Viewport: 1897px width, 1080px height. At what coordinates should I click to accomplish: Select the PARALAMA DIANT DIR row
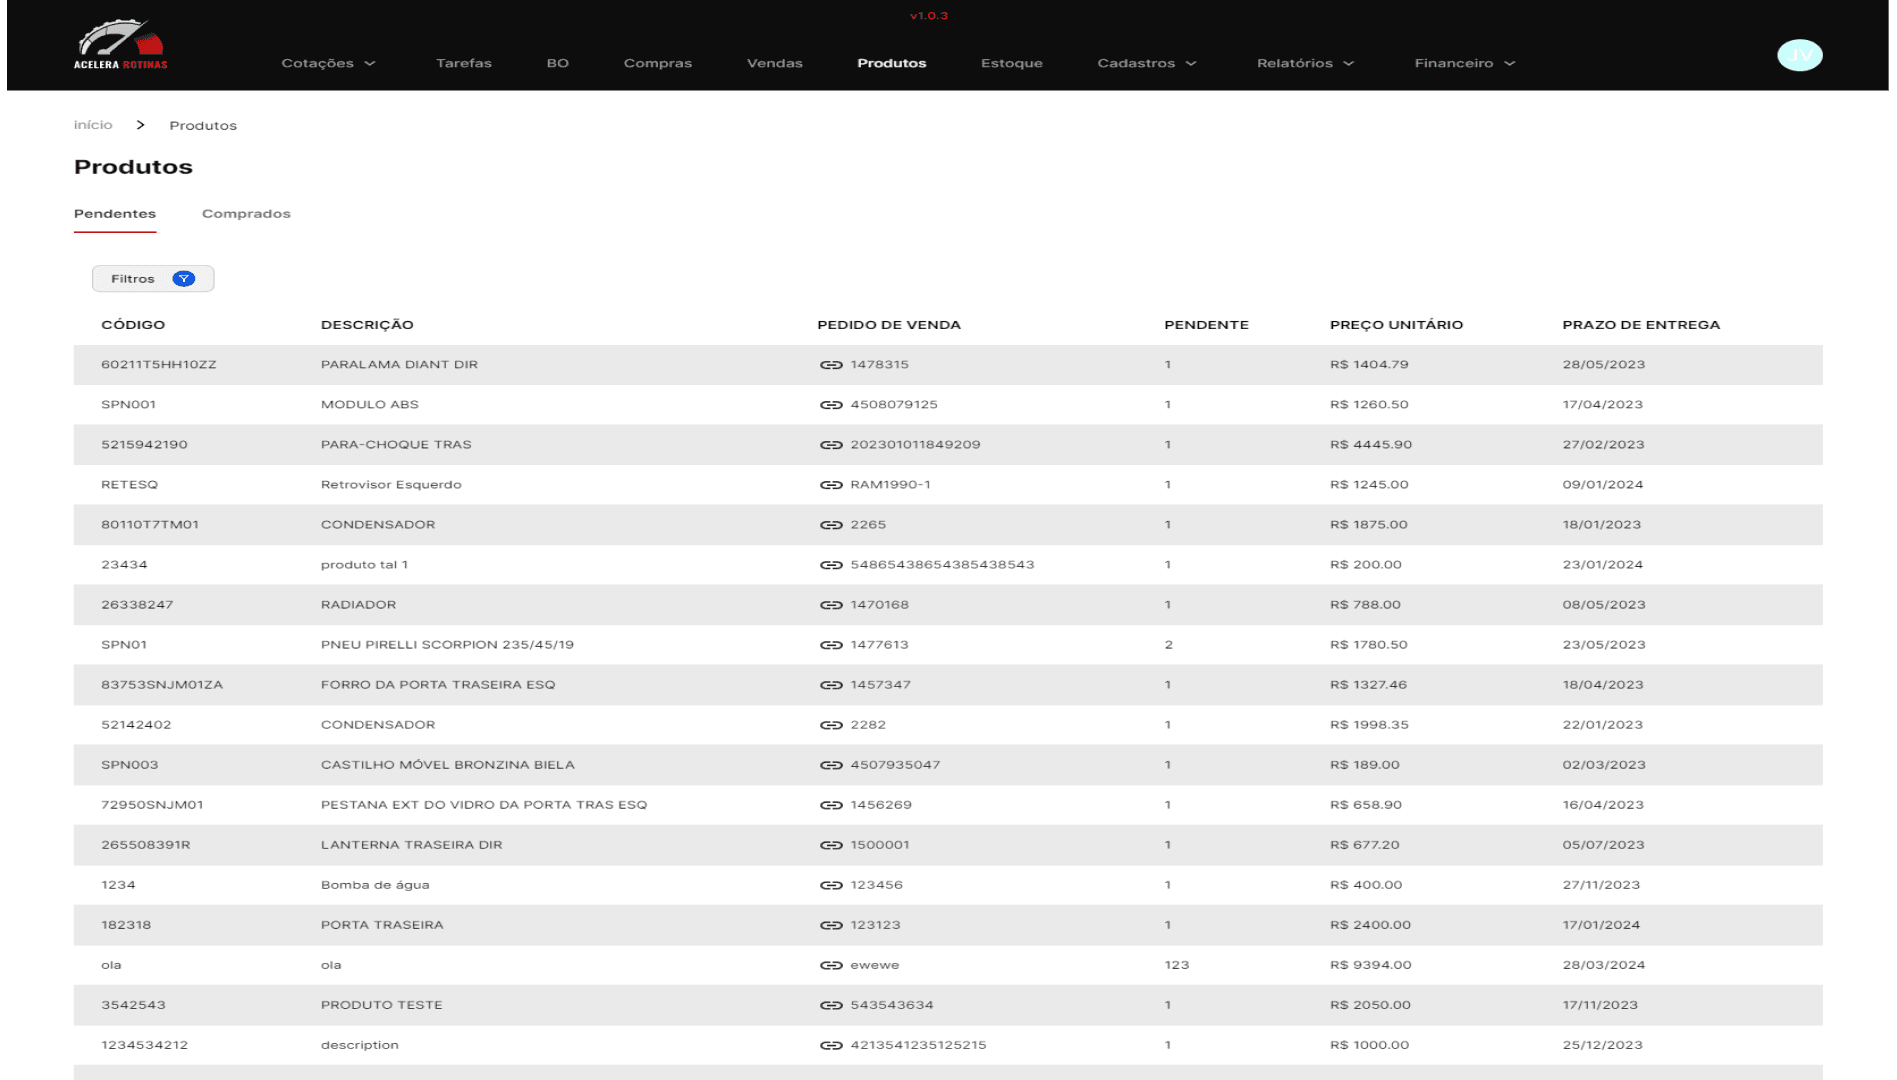[398, 365]
